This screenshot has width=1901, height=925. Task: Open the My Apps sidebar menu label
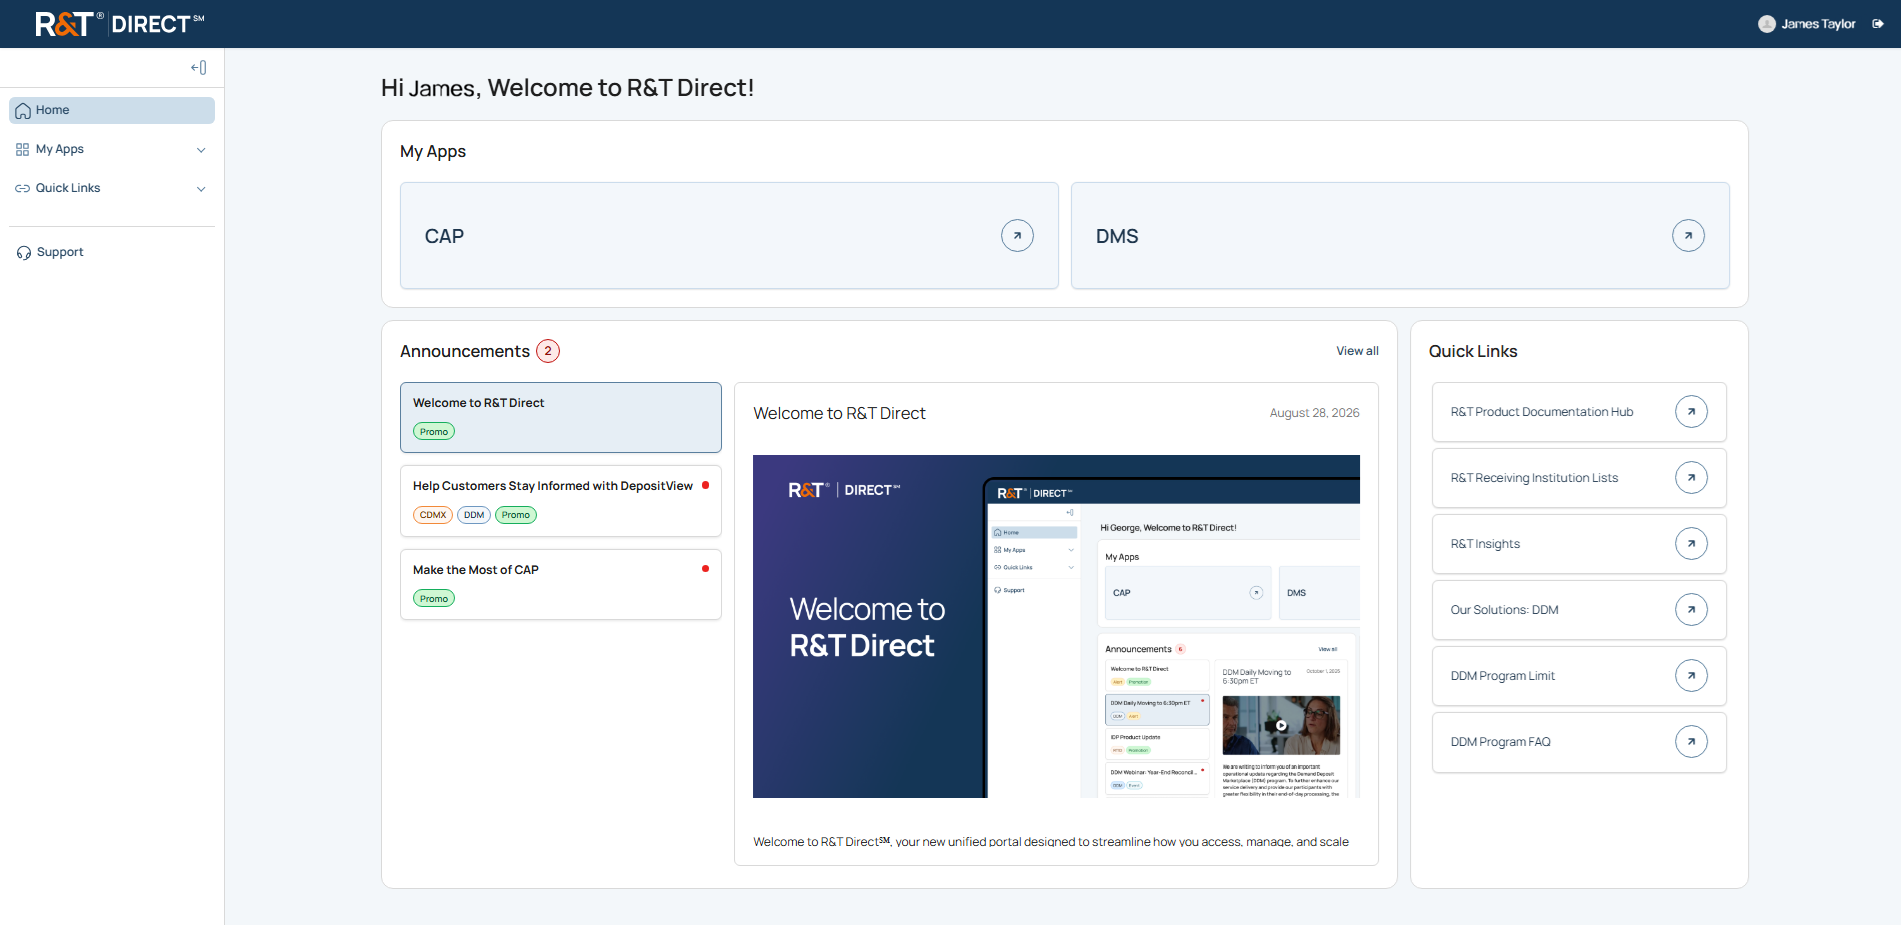click(60, 149)
